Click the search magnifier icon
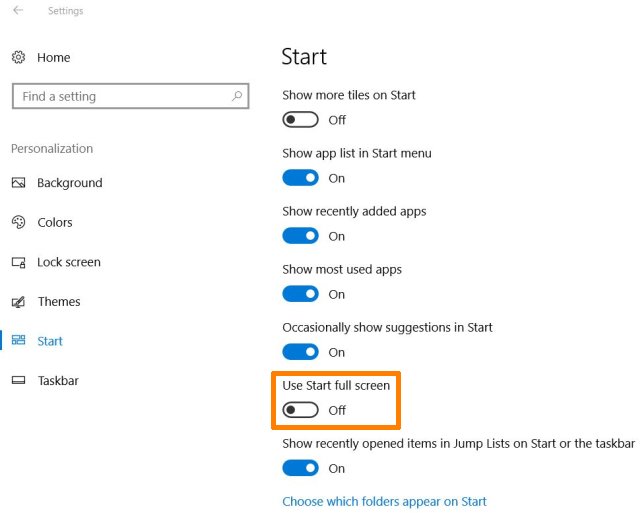The width and height of the screenshot is (640, 513). 237,96
